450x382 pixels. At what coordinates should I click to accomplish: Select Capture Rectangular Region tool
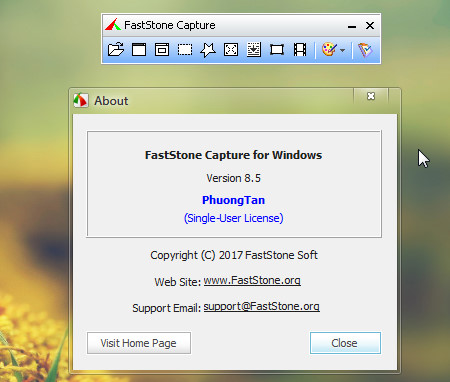coord(185,50)
